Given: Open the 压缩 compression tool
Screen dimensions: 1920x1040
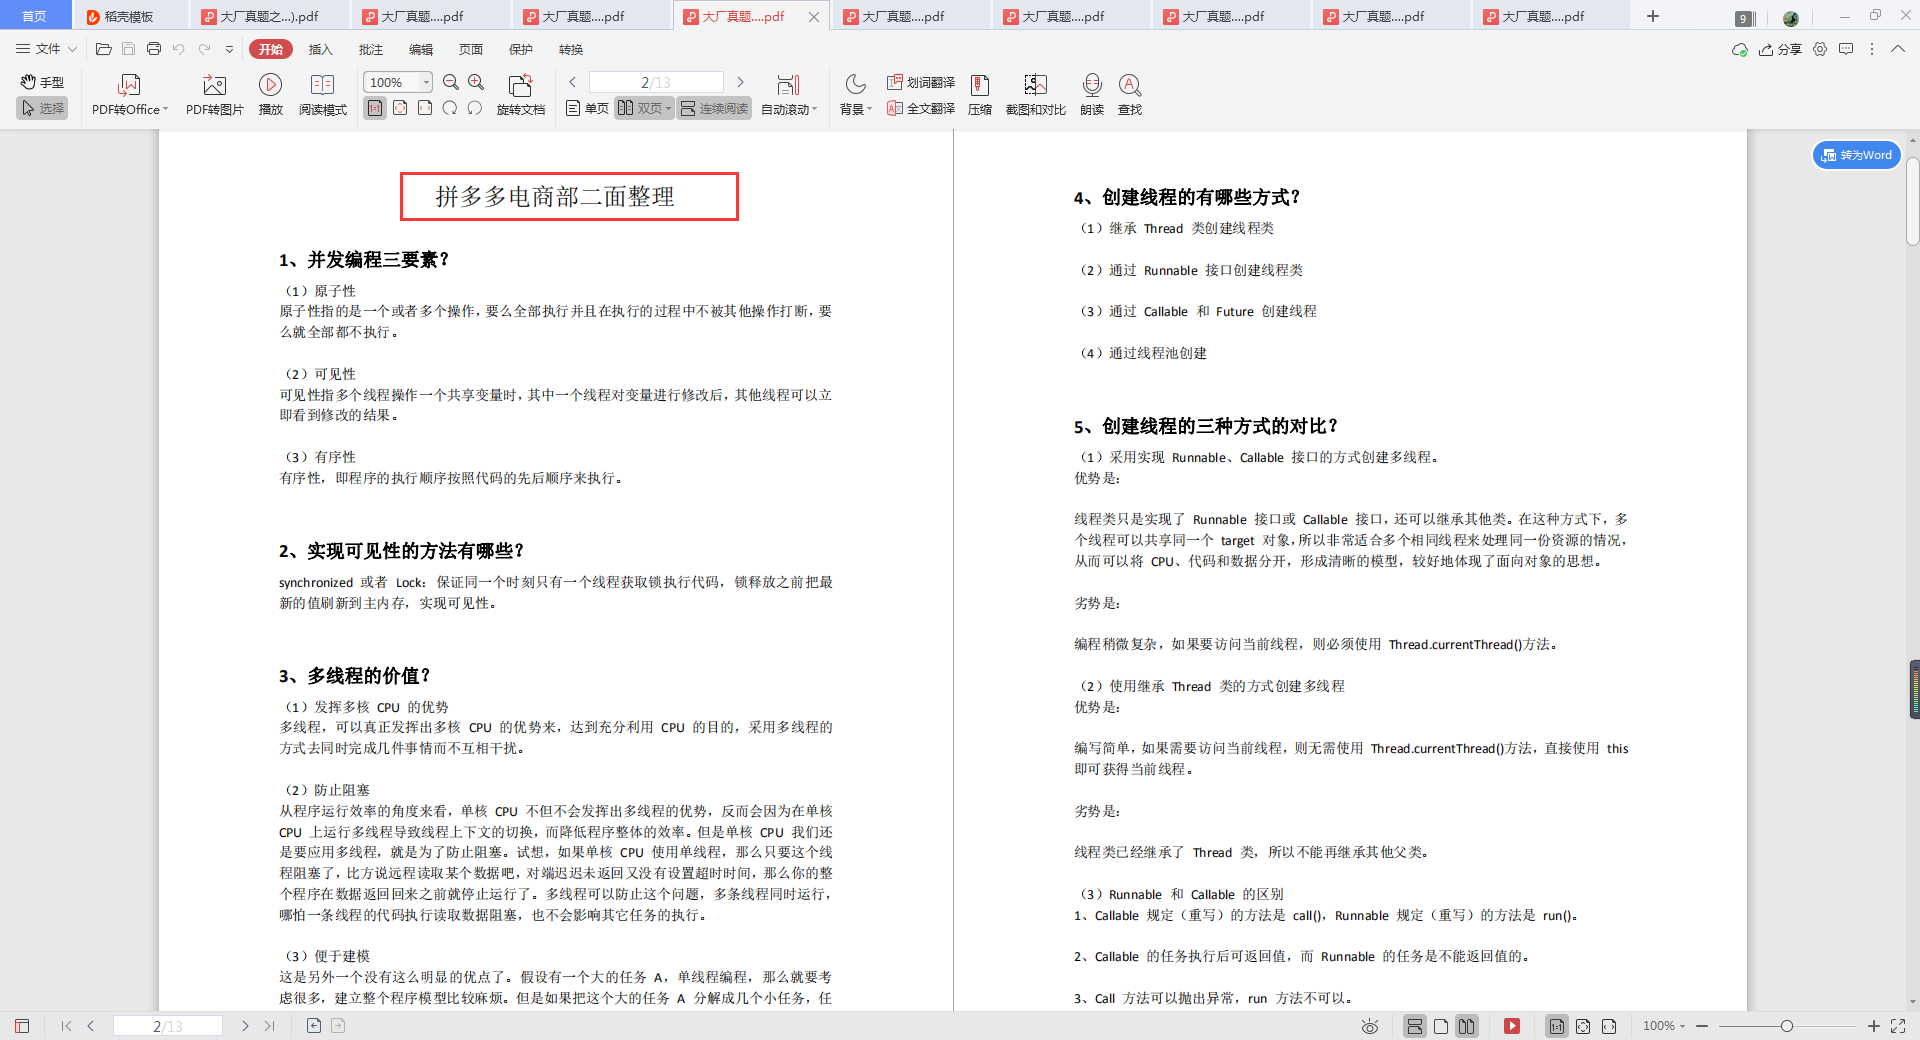Looking at the screenshot, I should (x=979, y=94).
